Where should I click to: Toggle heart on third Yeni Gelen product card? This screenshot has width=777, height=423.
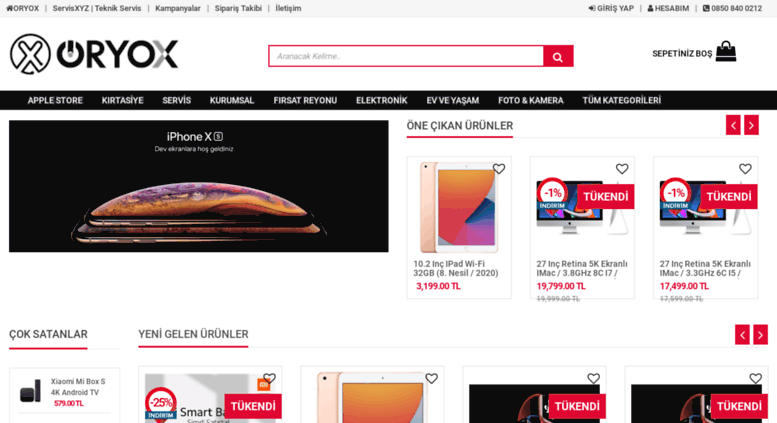point(594,378)
